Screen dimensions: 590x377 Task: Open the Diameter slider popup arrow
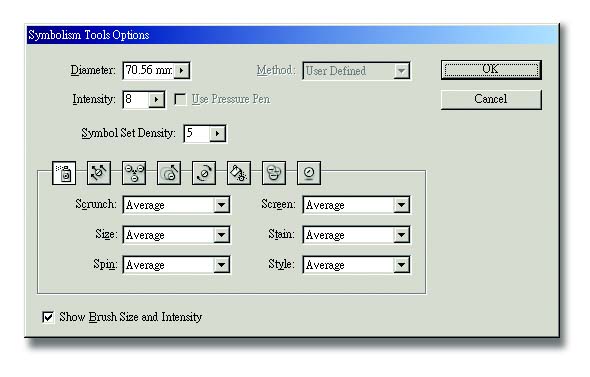pyautogui.click(x=182, y=70)
